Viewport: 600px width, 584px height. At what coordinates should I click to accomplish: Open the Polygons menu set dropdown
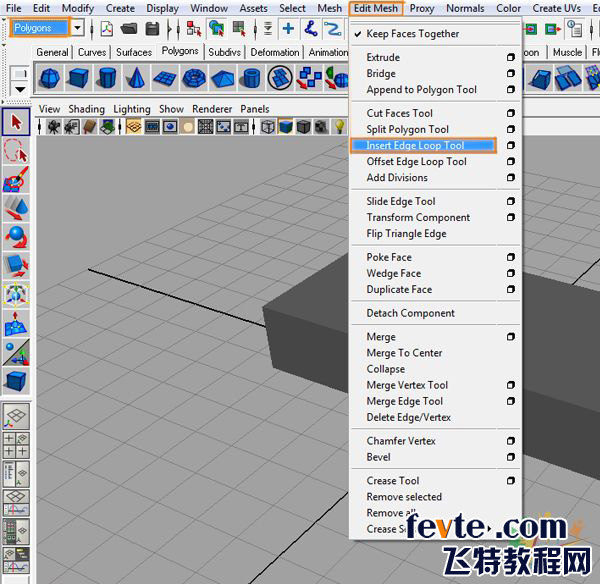point(78,28)
